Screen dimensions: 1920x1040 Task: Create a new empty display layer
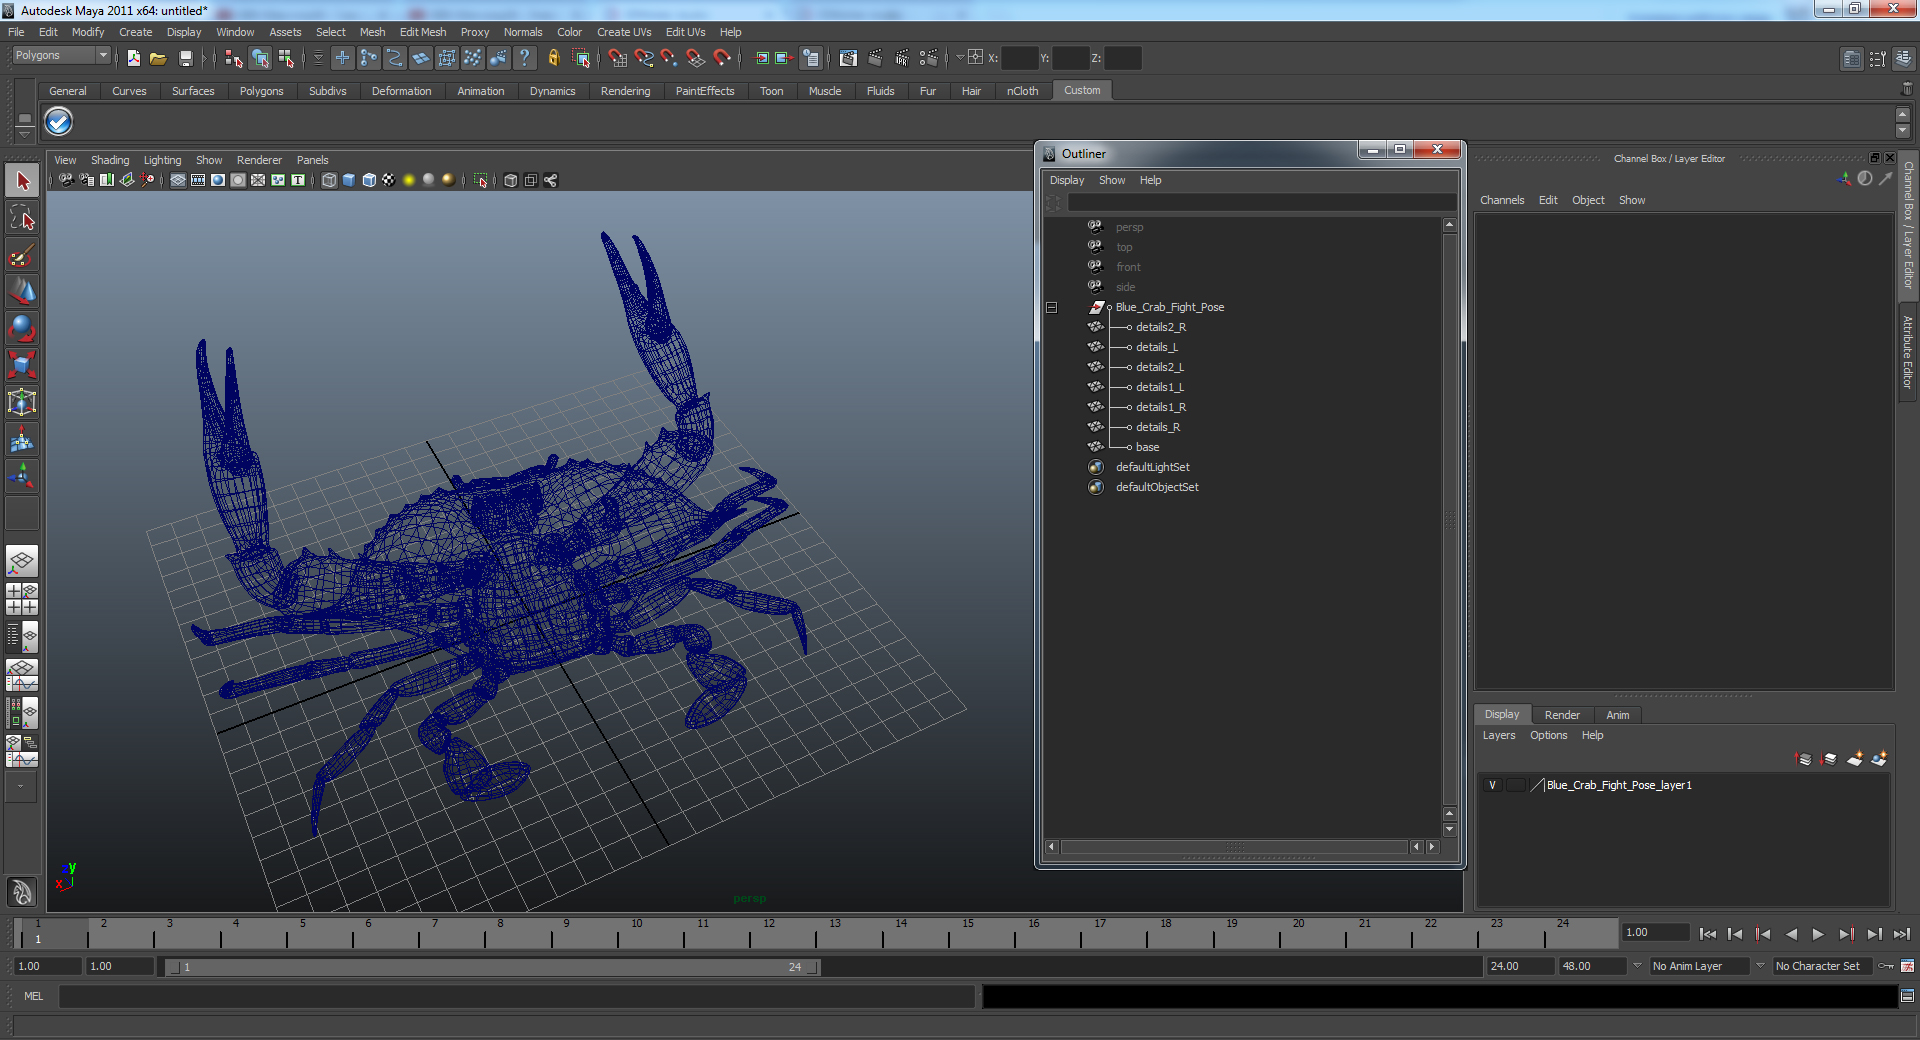pyautogui.click(x=1855, y=759)
